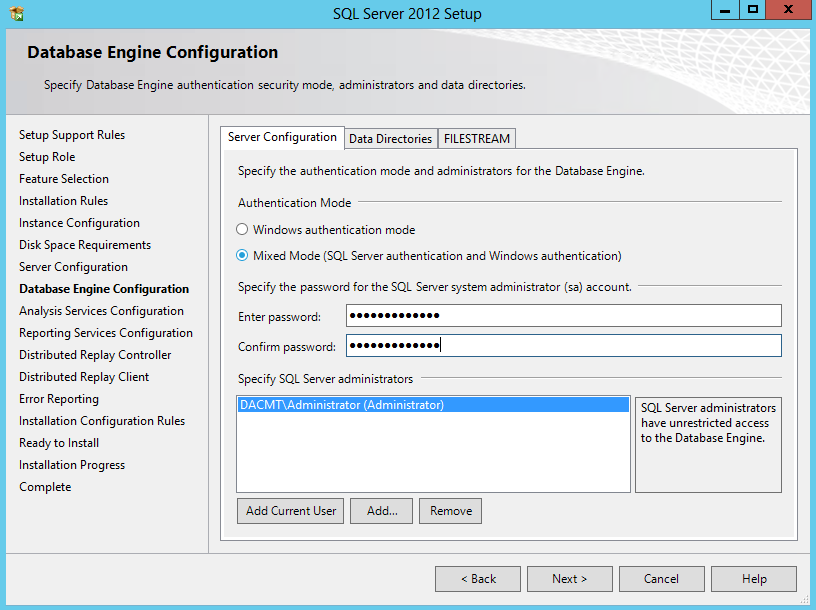Click the Add Current User button
The height and width of the screenshot is (610, 816).
[290, 511]
